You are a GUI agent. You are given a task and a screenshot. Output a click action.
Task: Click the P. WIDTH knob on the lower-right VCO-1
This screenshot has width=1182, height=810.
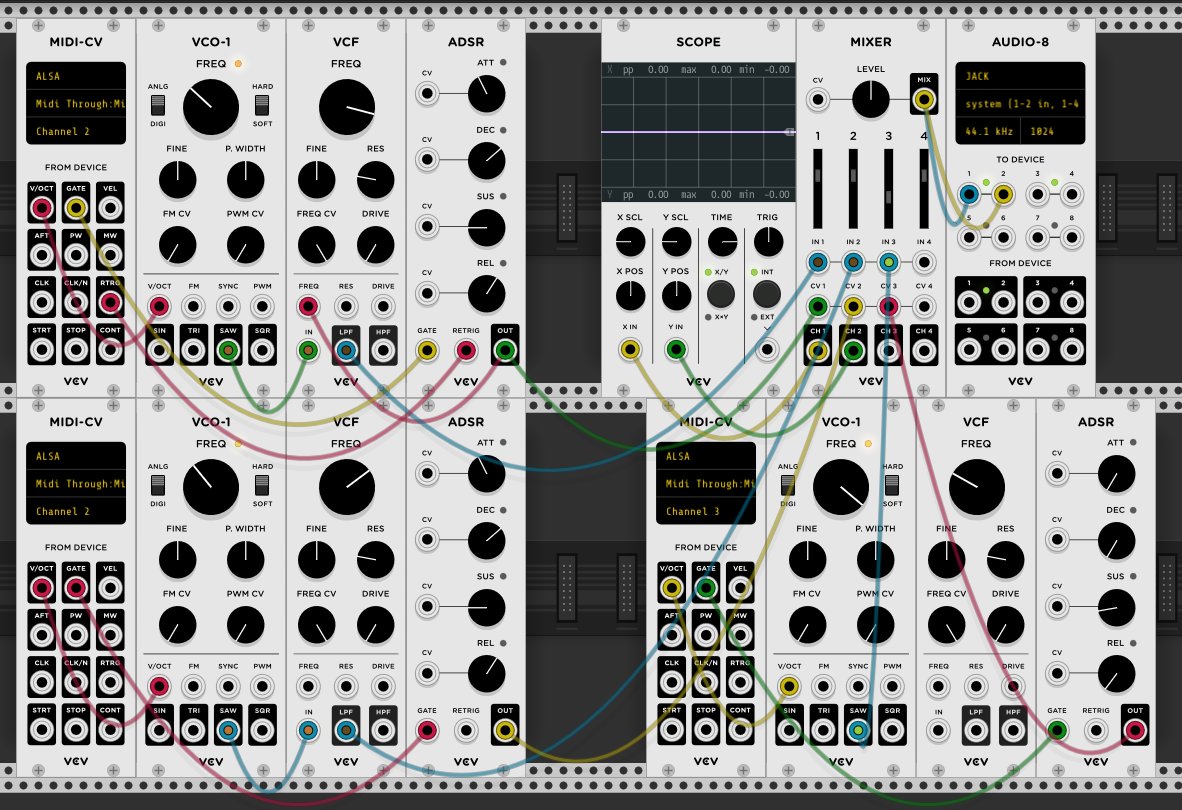(x=875, y=560)
